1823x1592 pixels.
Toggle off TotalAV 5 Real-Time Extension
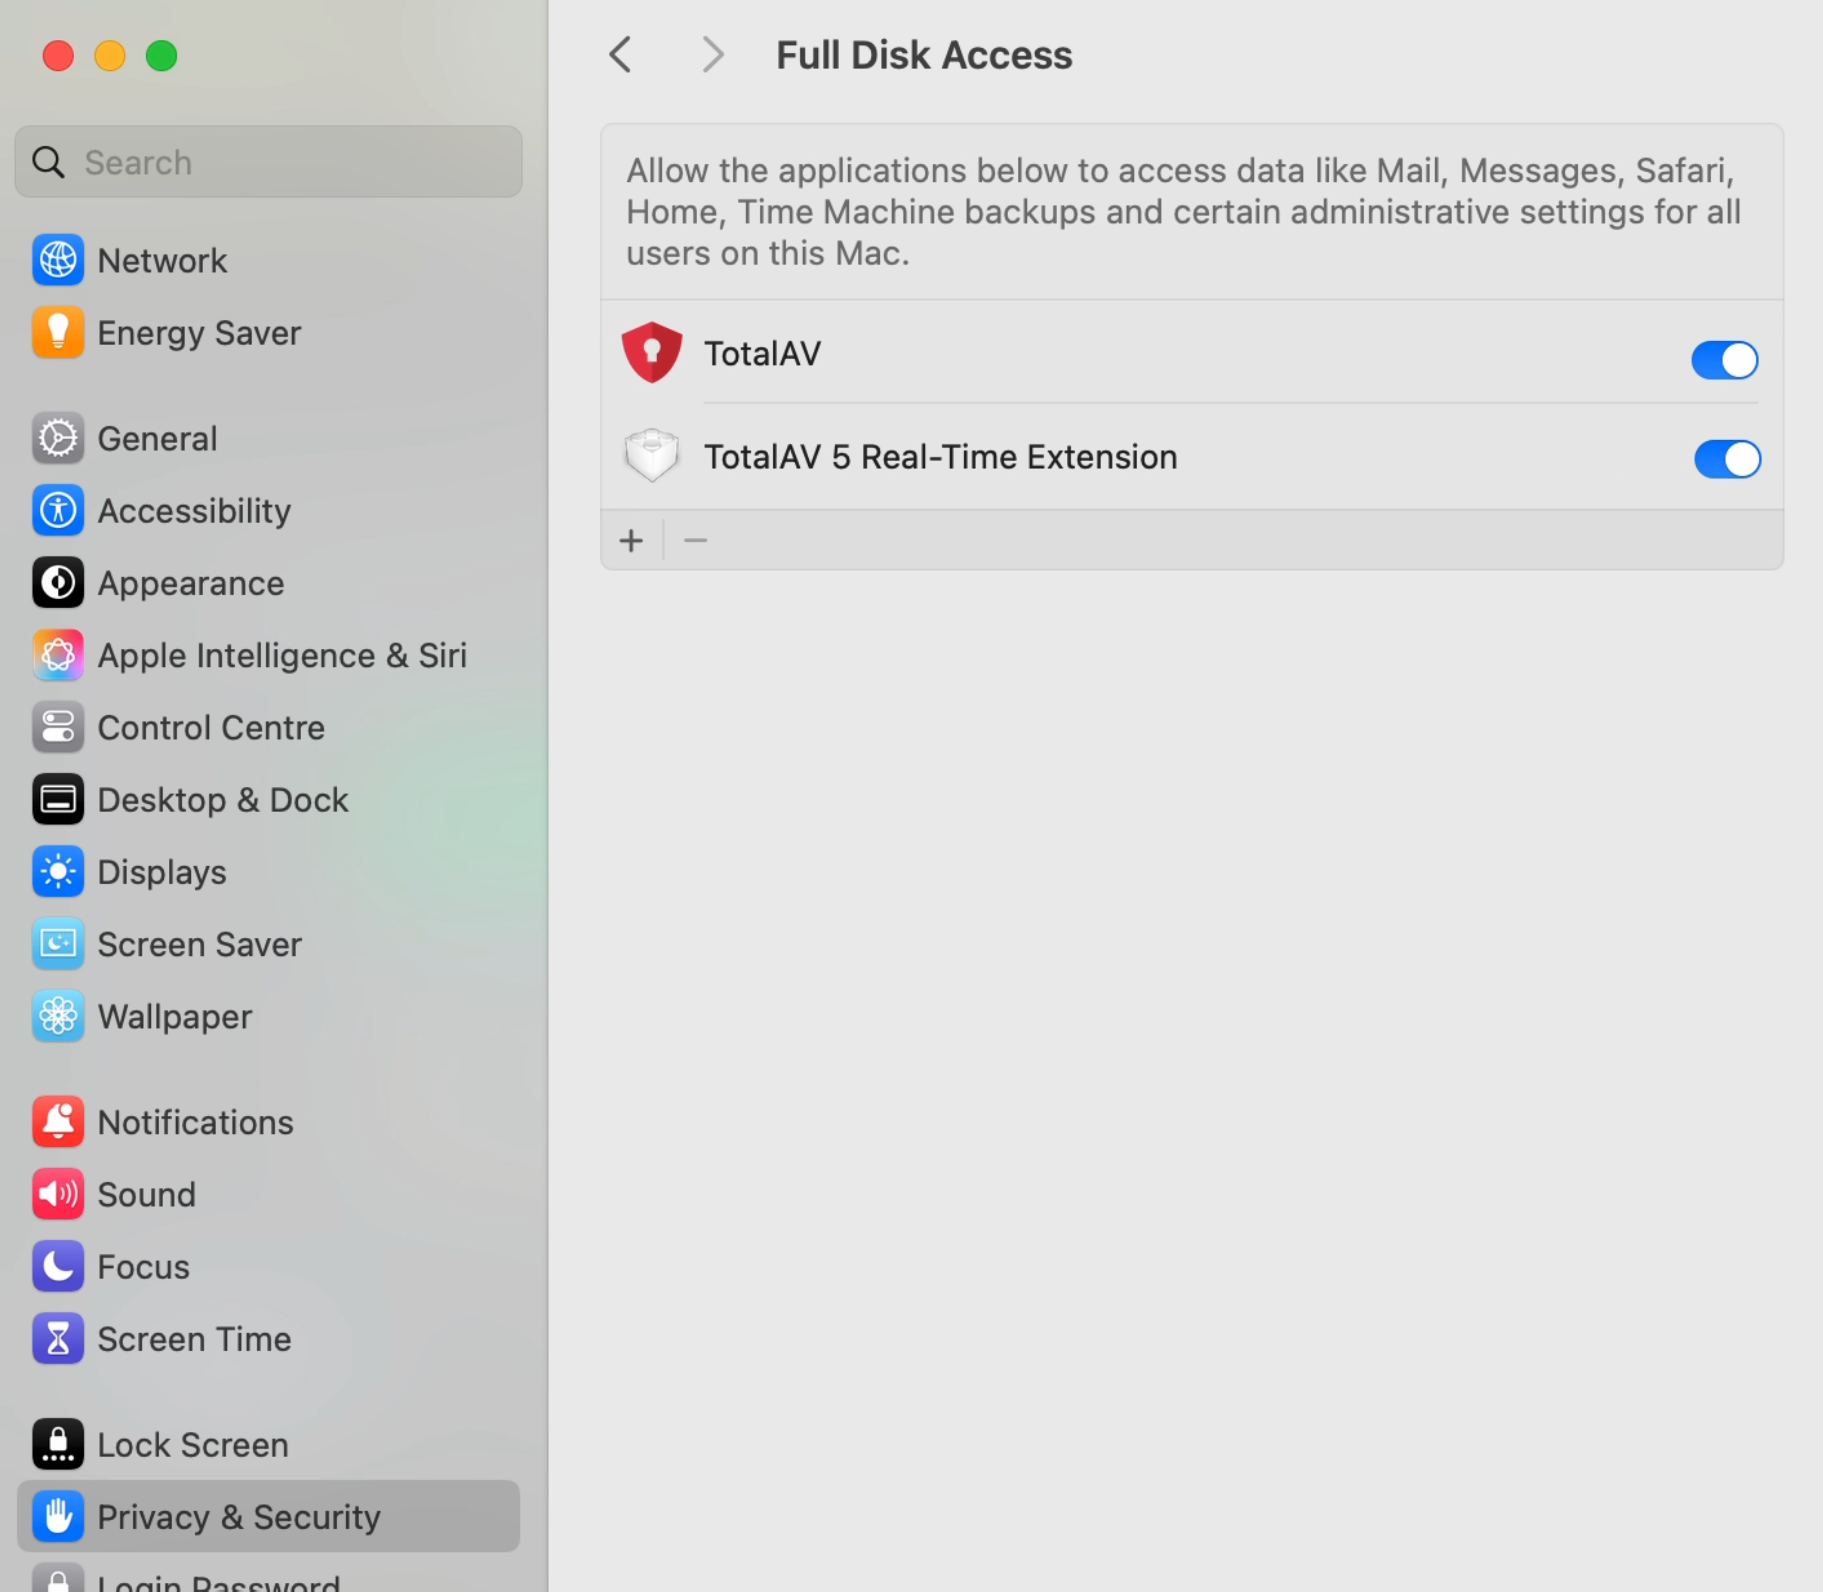(x=1726, y=459)
